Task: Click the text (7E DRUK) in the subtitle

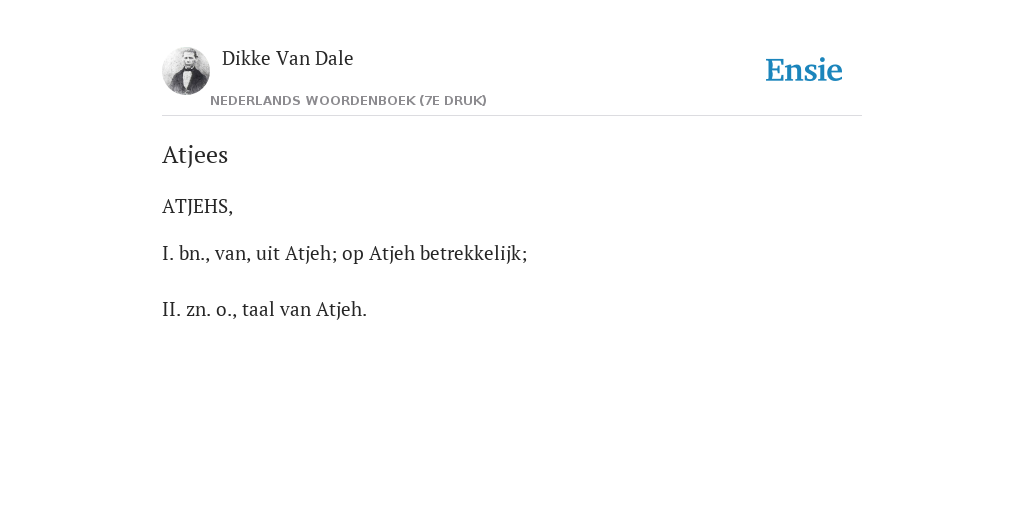Action: pyautogui.click(x=453, y=101)
